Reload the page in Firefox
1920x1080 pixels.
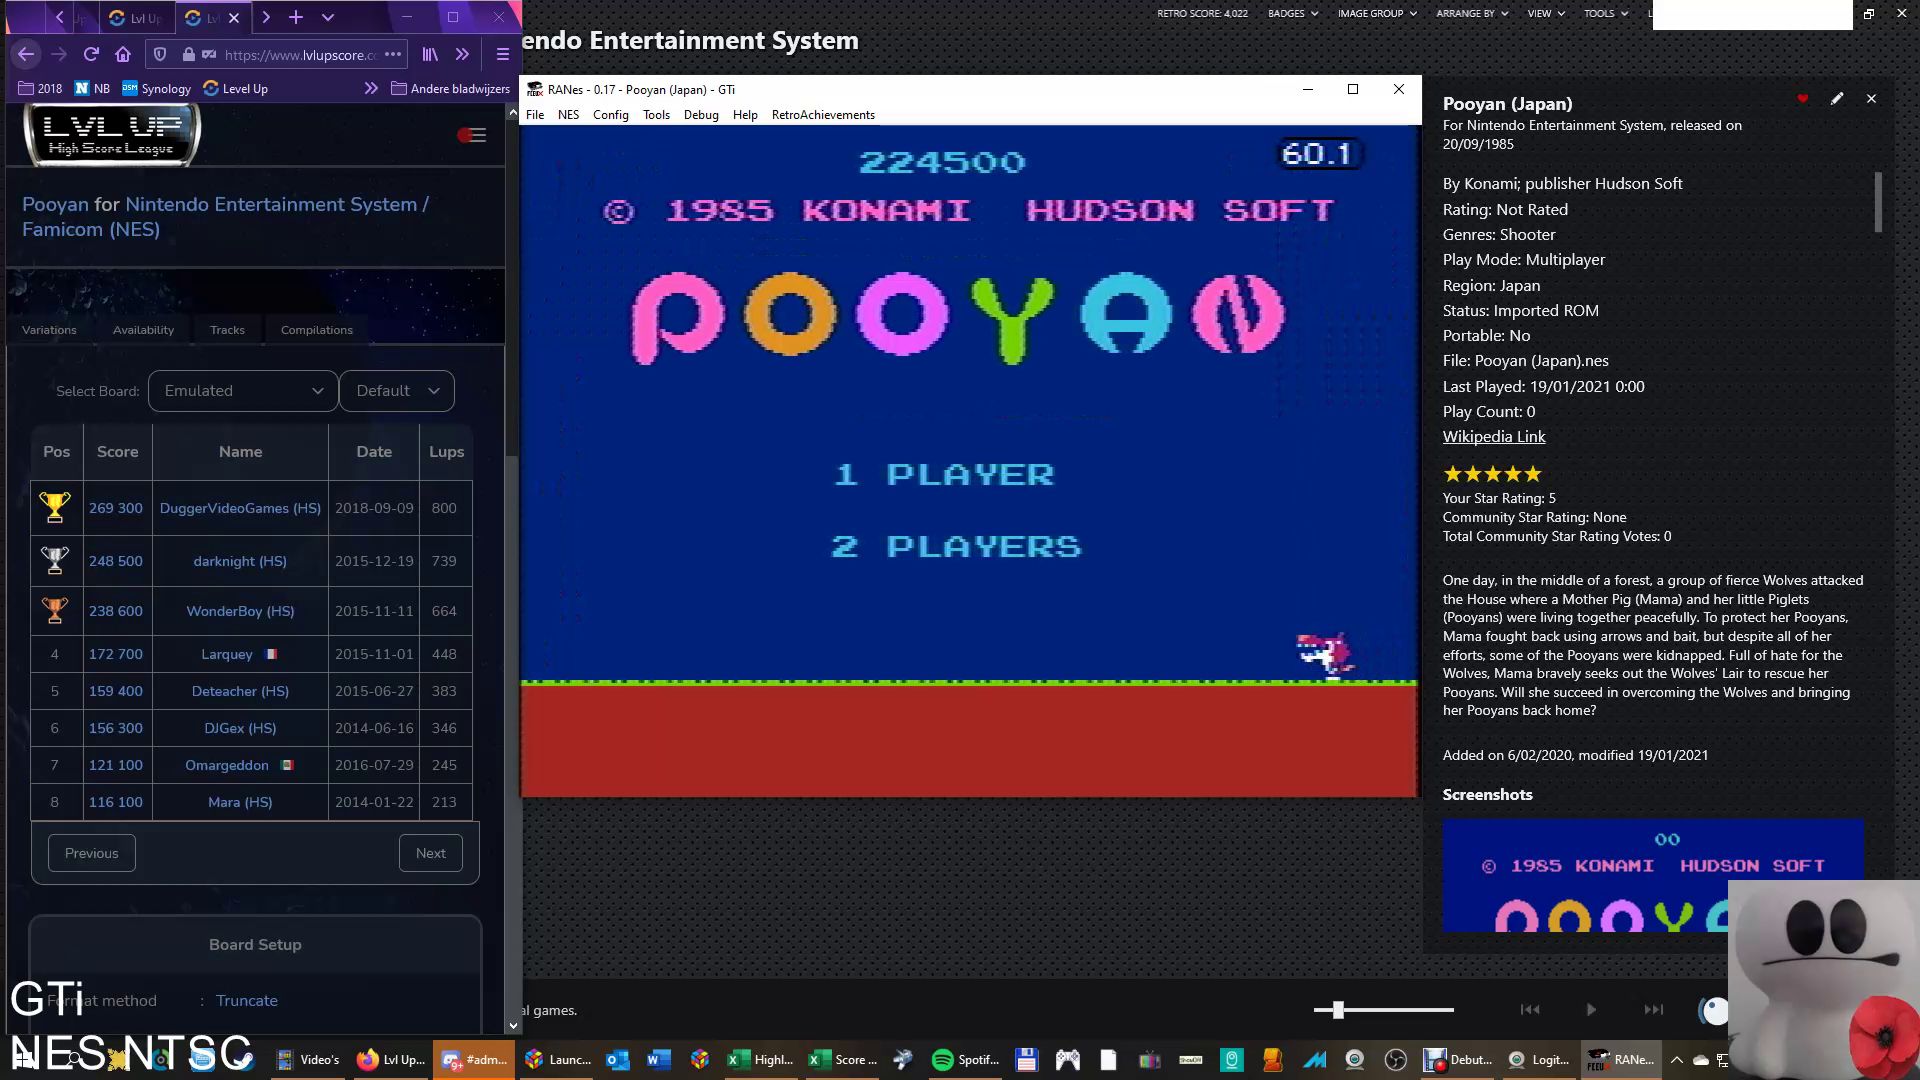[x=91, y=55]
